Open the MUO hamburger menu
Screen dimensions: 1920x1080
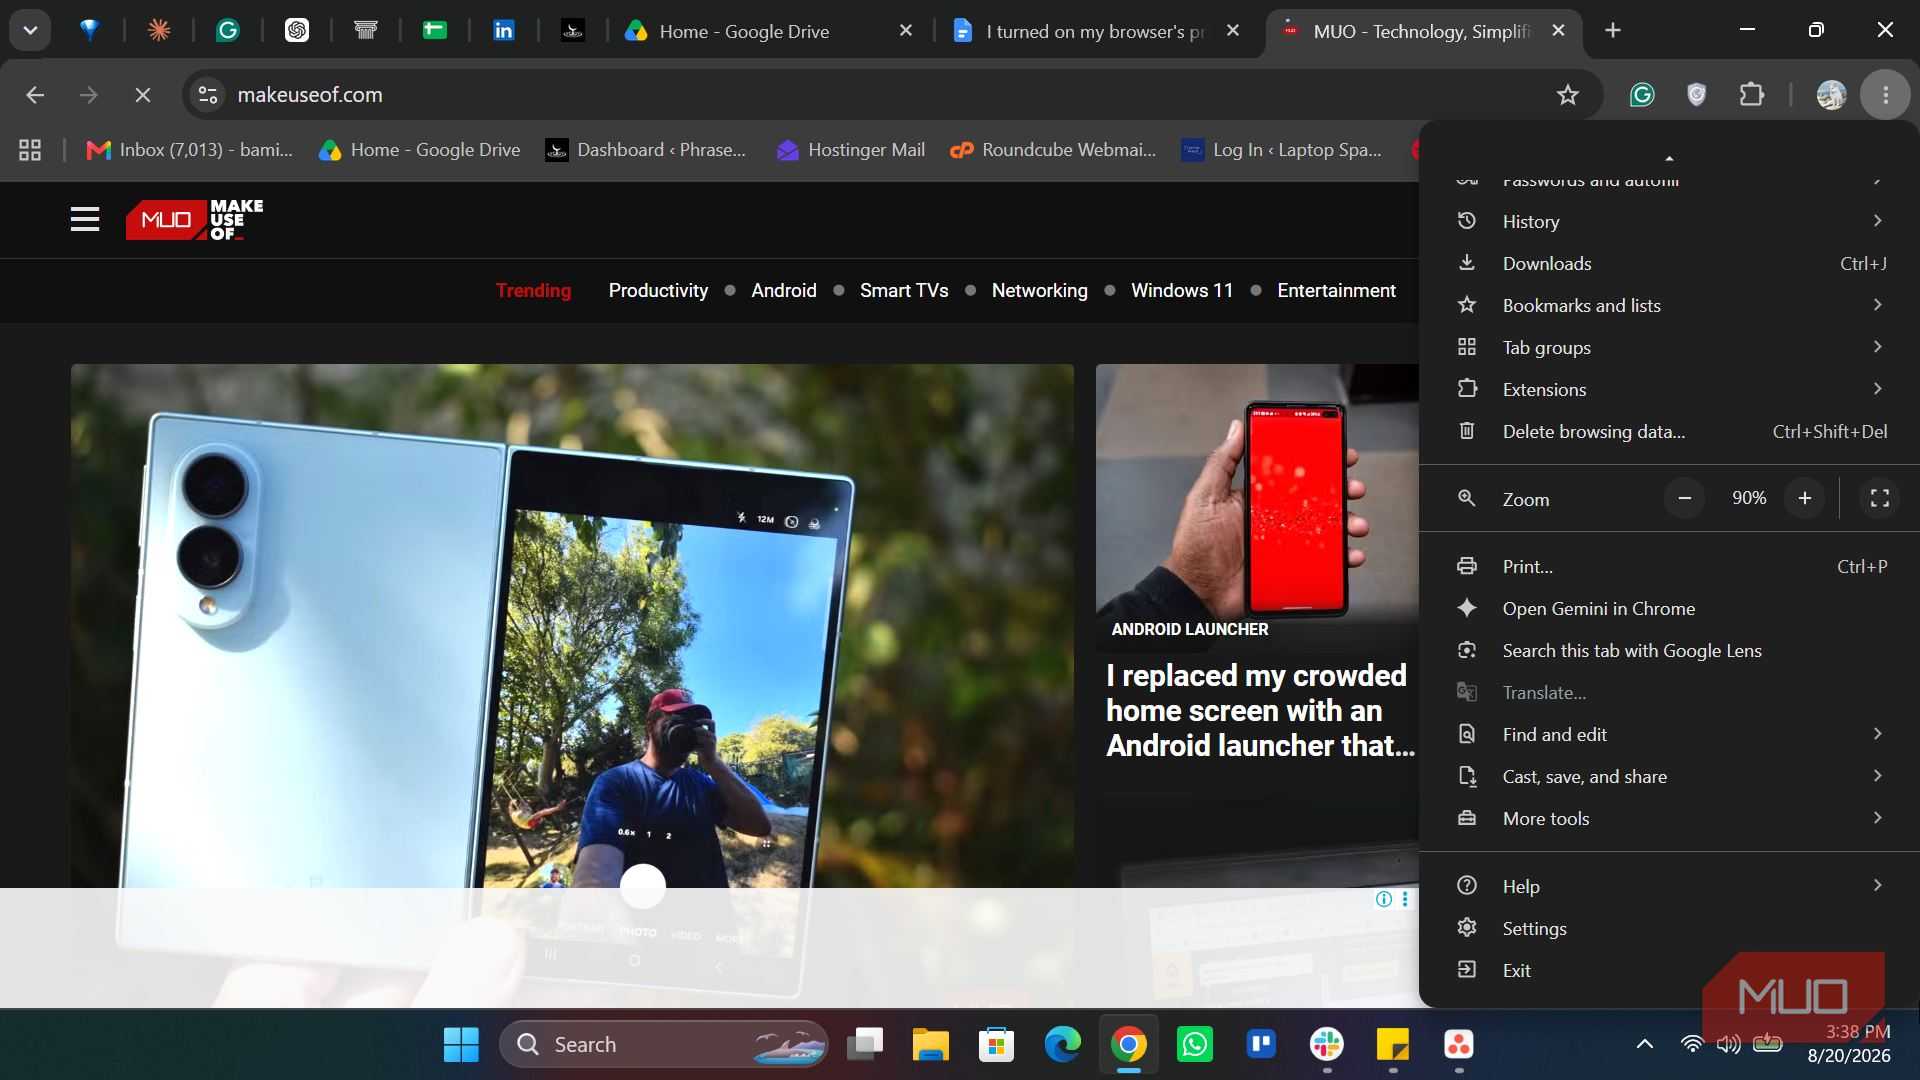click(85, 219)
